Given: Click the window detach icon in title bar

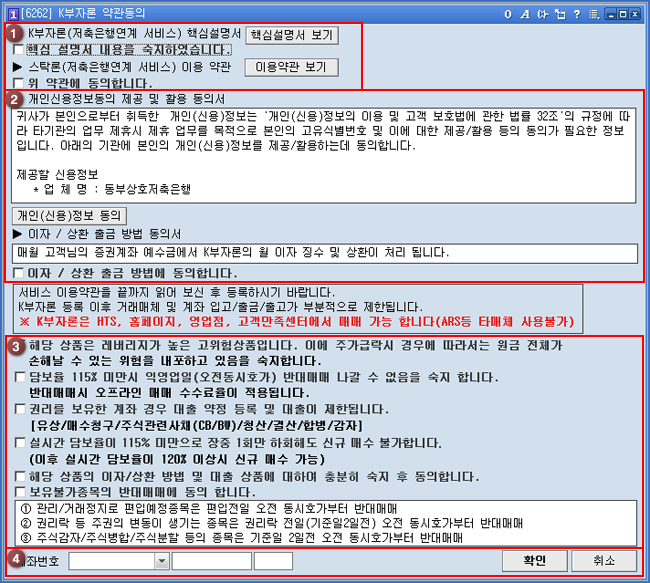Looking at the screenshot, I should pos(558,12).
